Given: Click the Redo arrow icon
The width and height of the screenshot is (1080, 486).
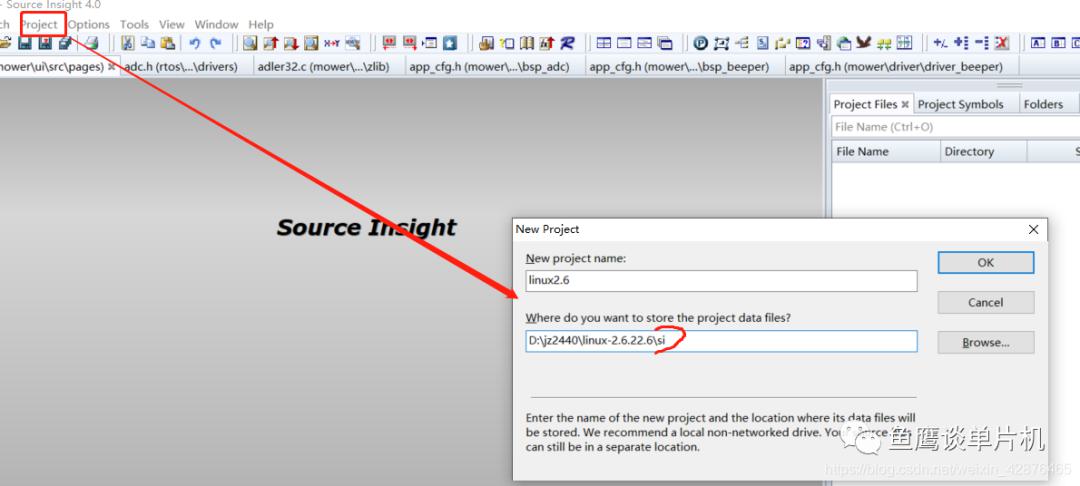Looking at the screenshot, I should 216,43.
